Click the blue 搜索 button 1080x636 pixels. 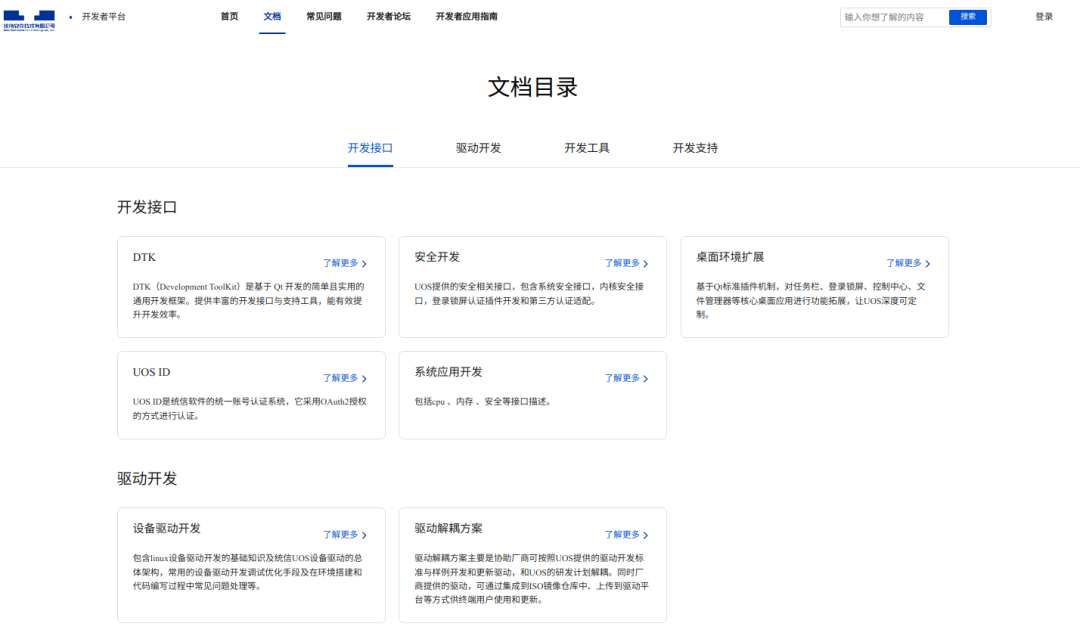[968, 17]
